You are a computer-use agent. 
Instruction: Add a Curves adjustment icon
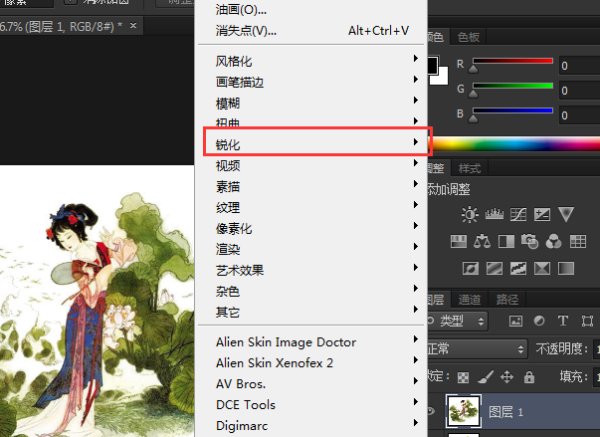click(x=518, y=215)
